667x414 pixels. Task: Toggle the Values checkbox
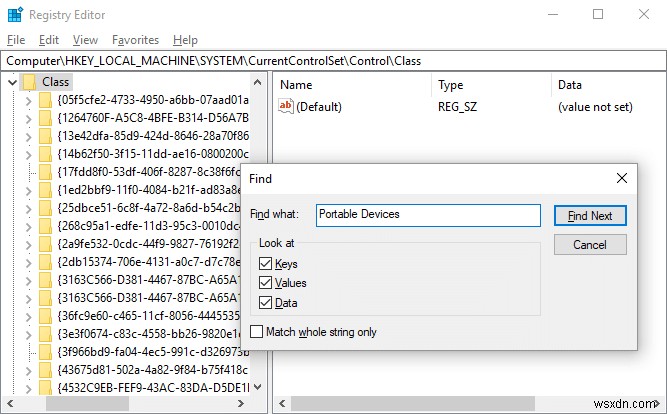coord(265,283)
